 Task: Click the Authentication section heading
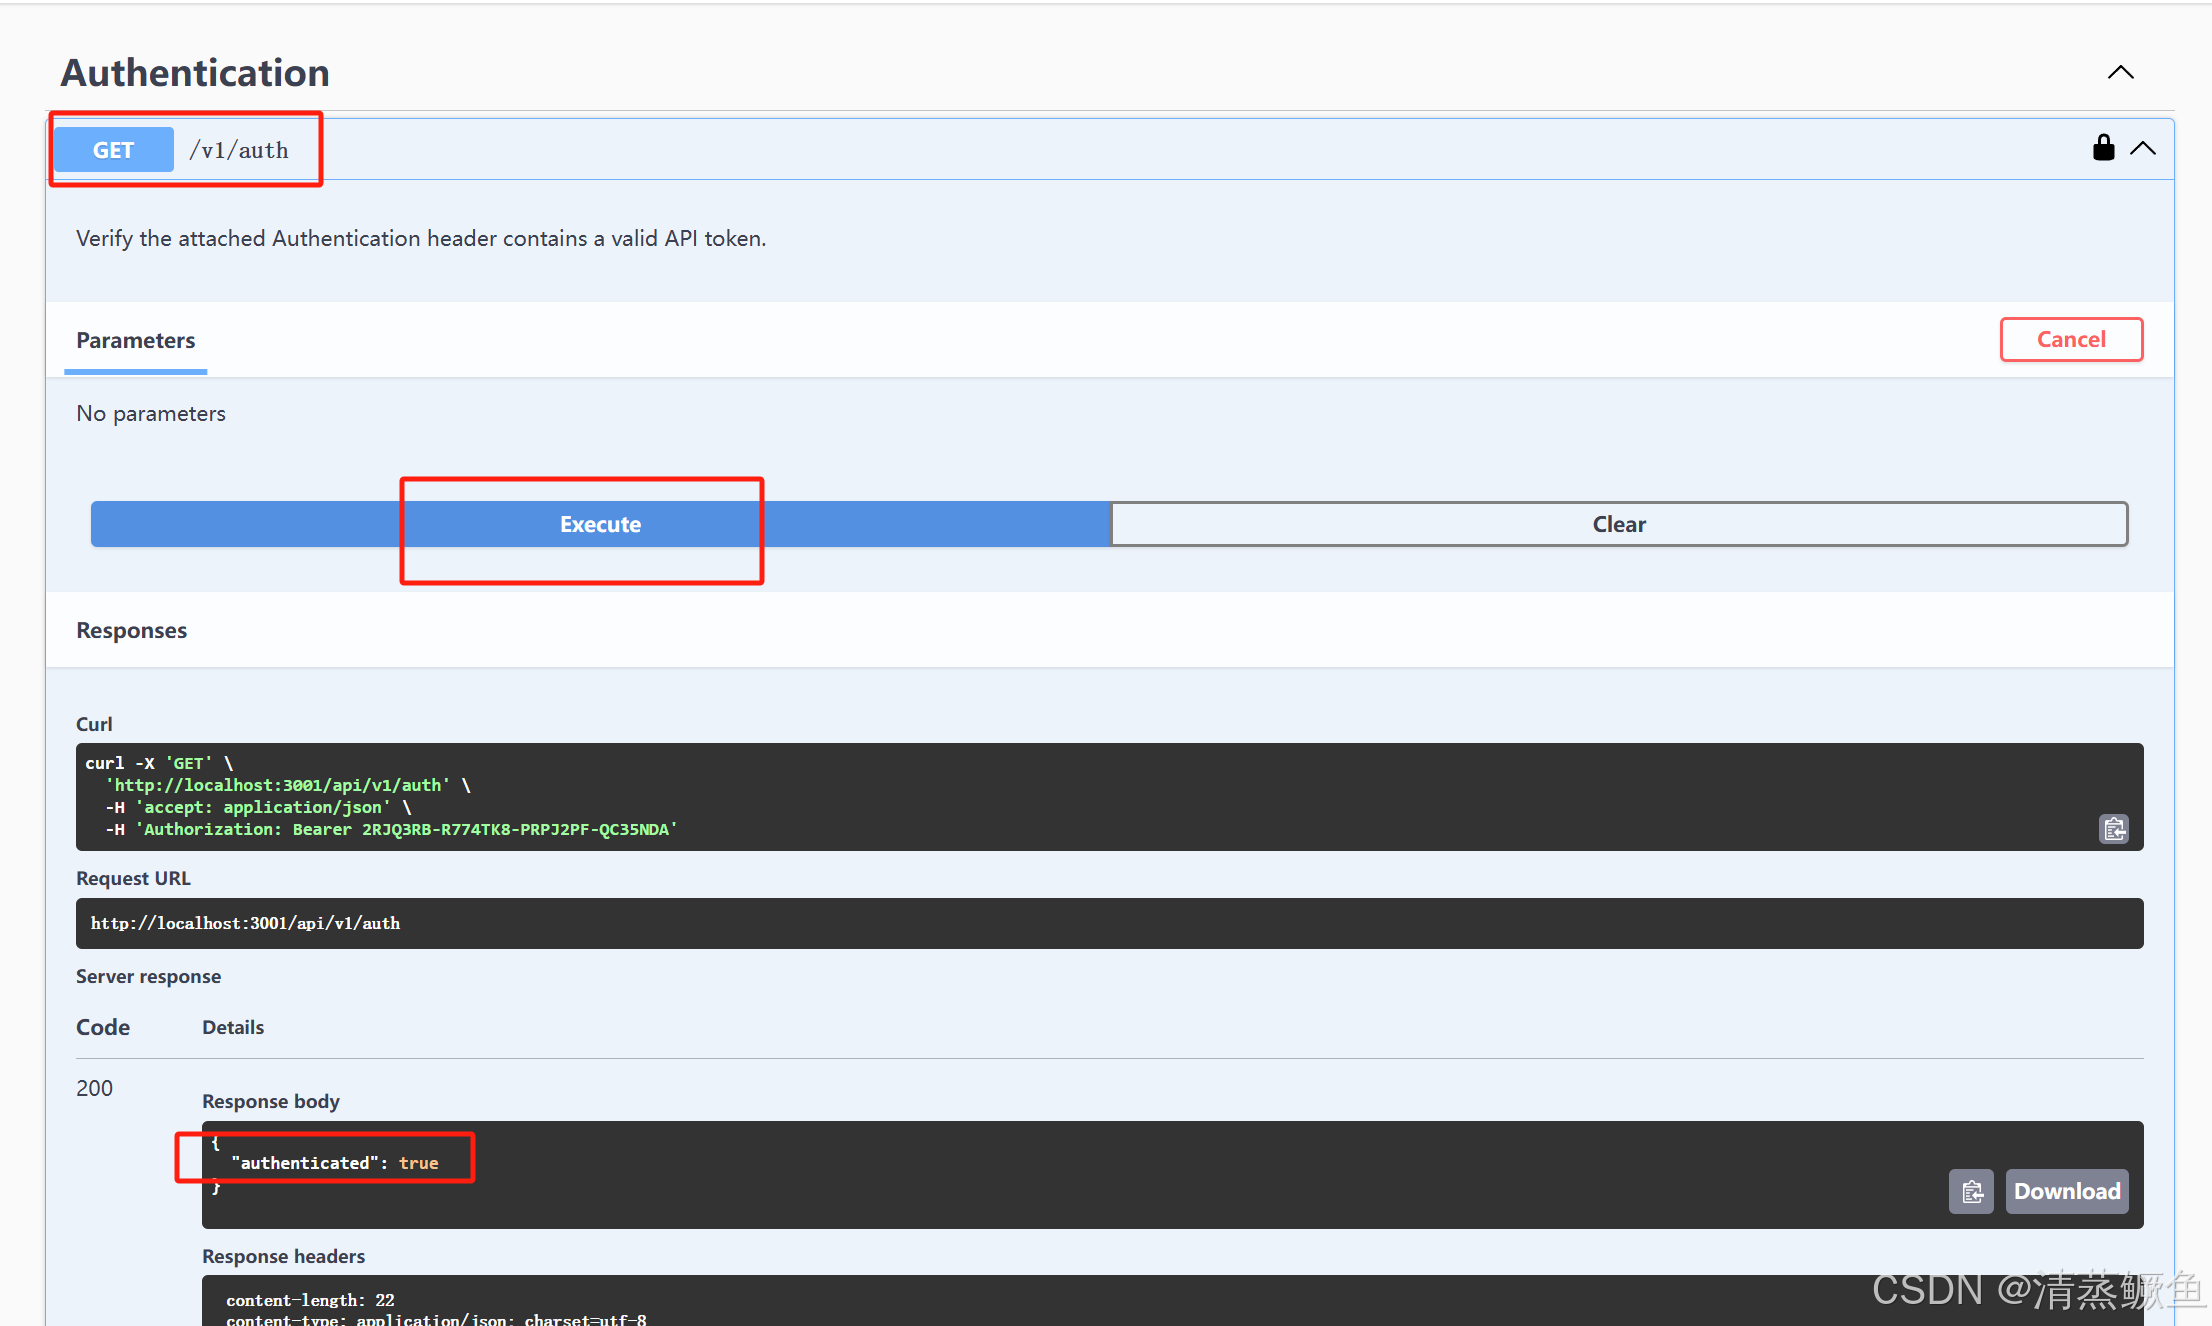click(195, 73)
